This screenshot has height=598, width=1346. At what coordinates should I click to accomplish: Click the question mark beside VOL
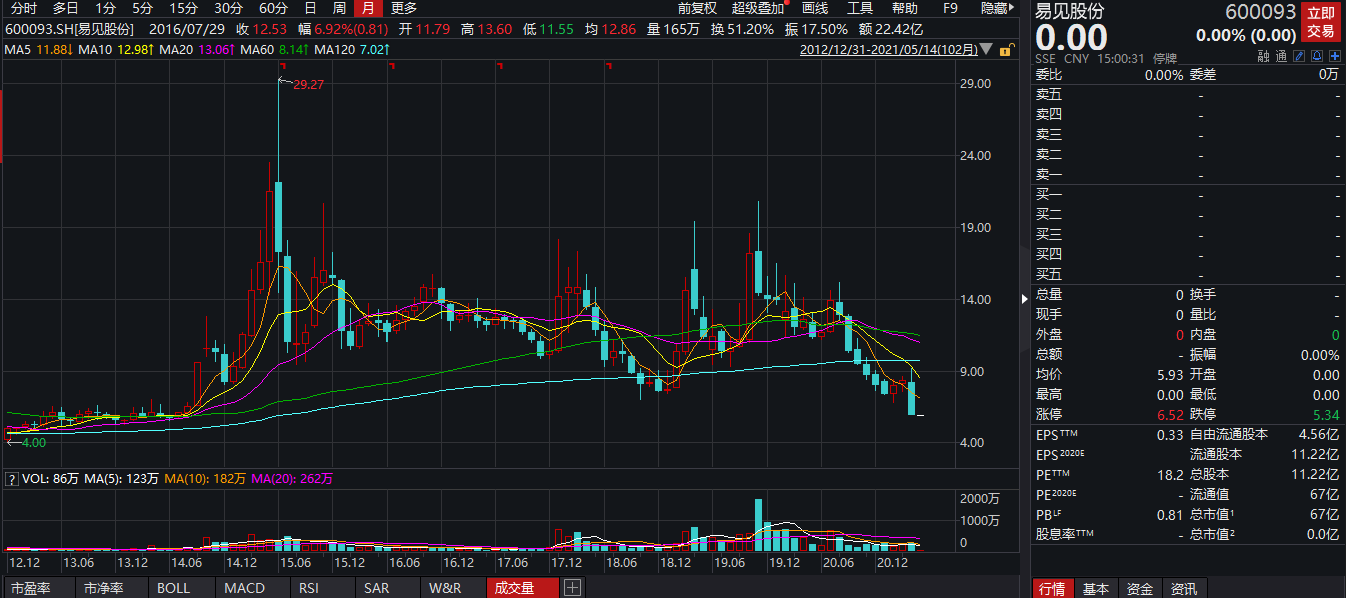(x=11, y=479)
